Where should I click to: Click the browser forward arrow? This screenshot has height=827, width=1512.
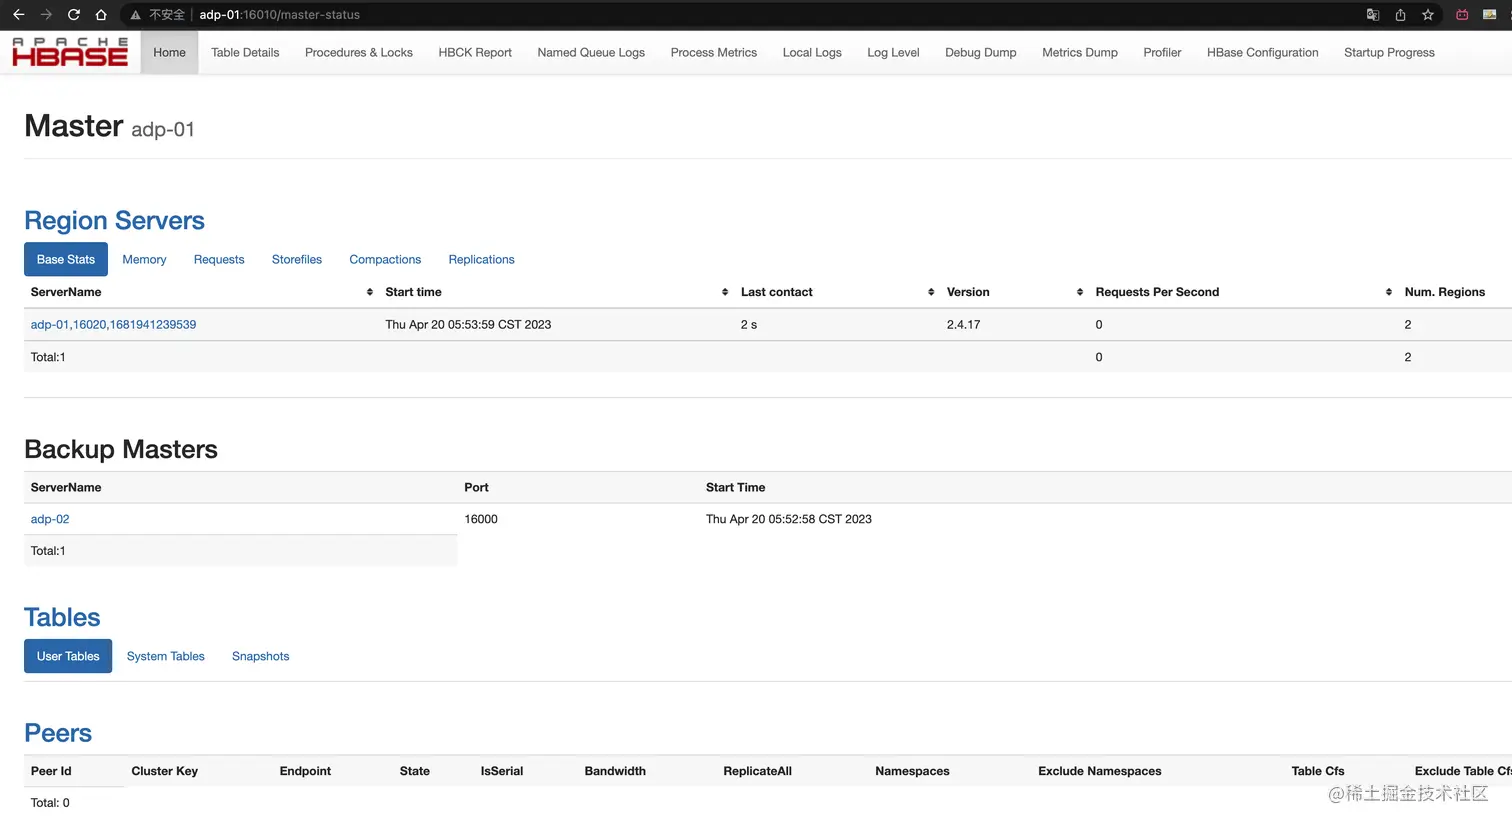click(45, 14)
